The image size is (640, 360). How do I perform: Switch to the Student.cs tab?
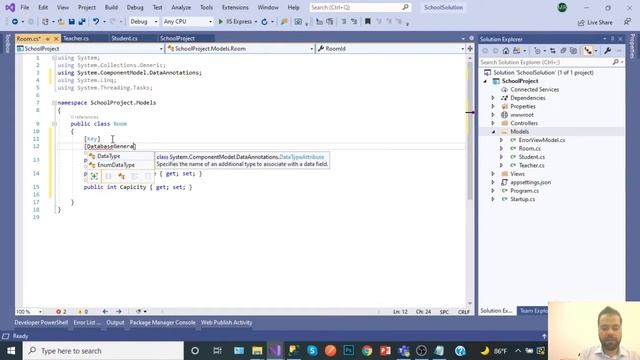tap(124, 38)
